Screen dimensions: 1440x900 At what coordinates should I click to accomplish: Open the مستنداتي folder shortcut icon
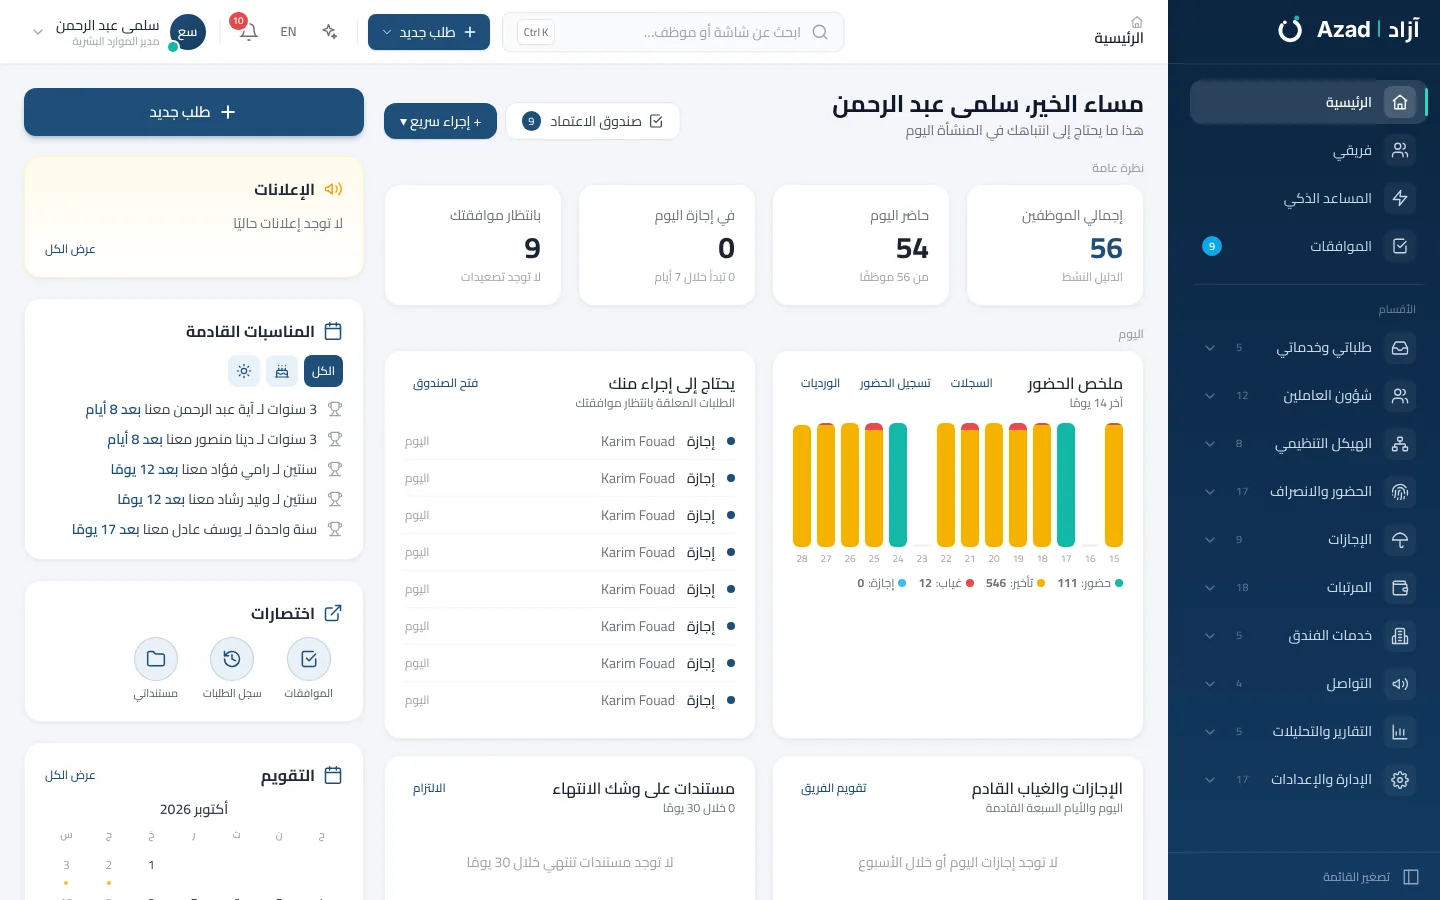(156, 659)
